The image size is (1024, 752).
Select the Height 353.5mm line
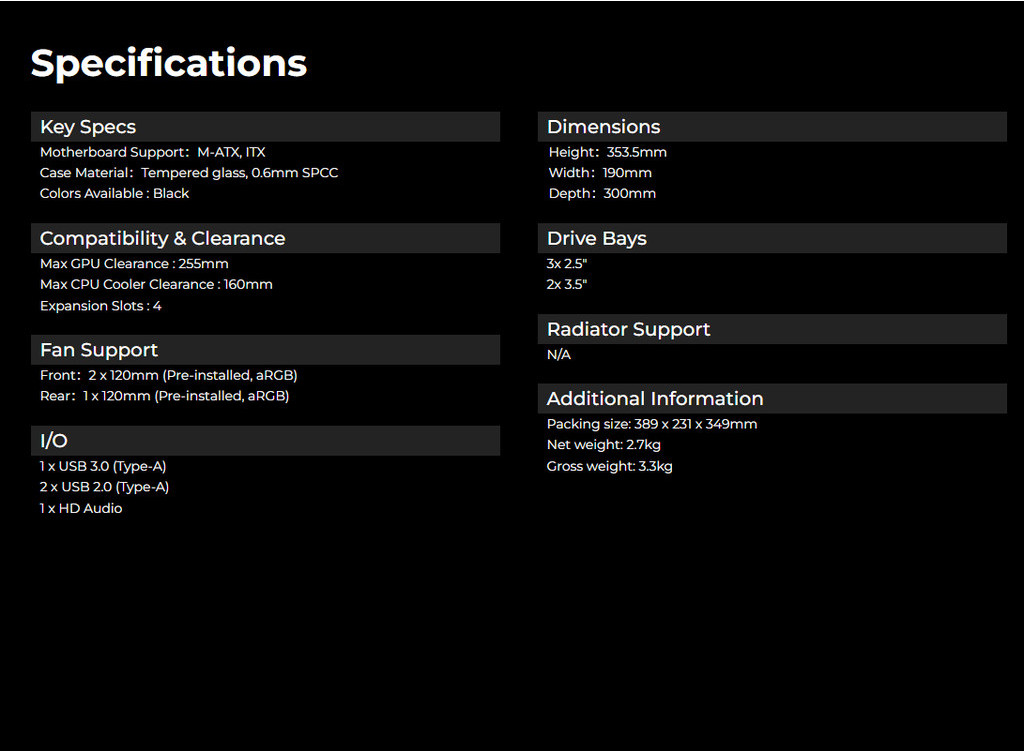607,152
